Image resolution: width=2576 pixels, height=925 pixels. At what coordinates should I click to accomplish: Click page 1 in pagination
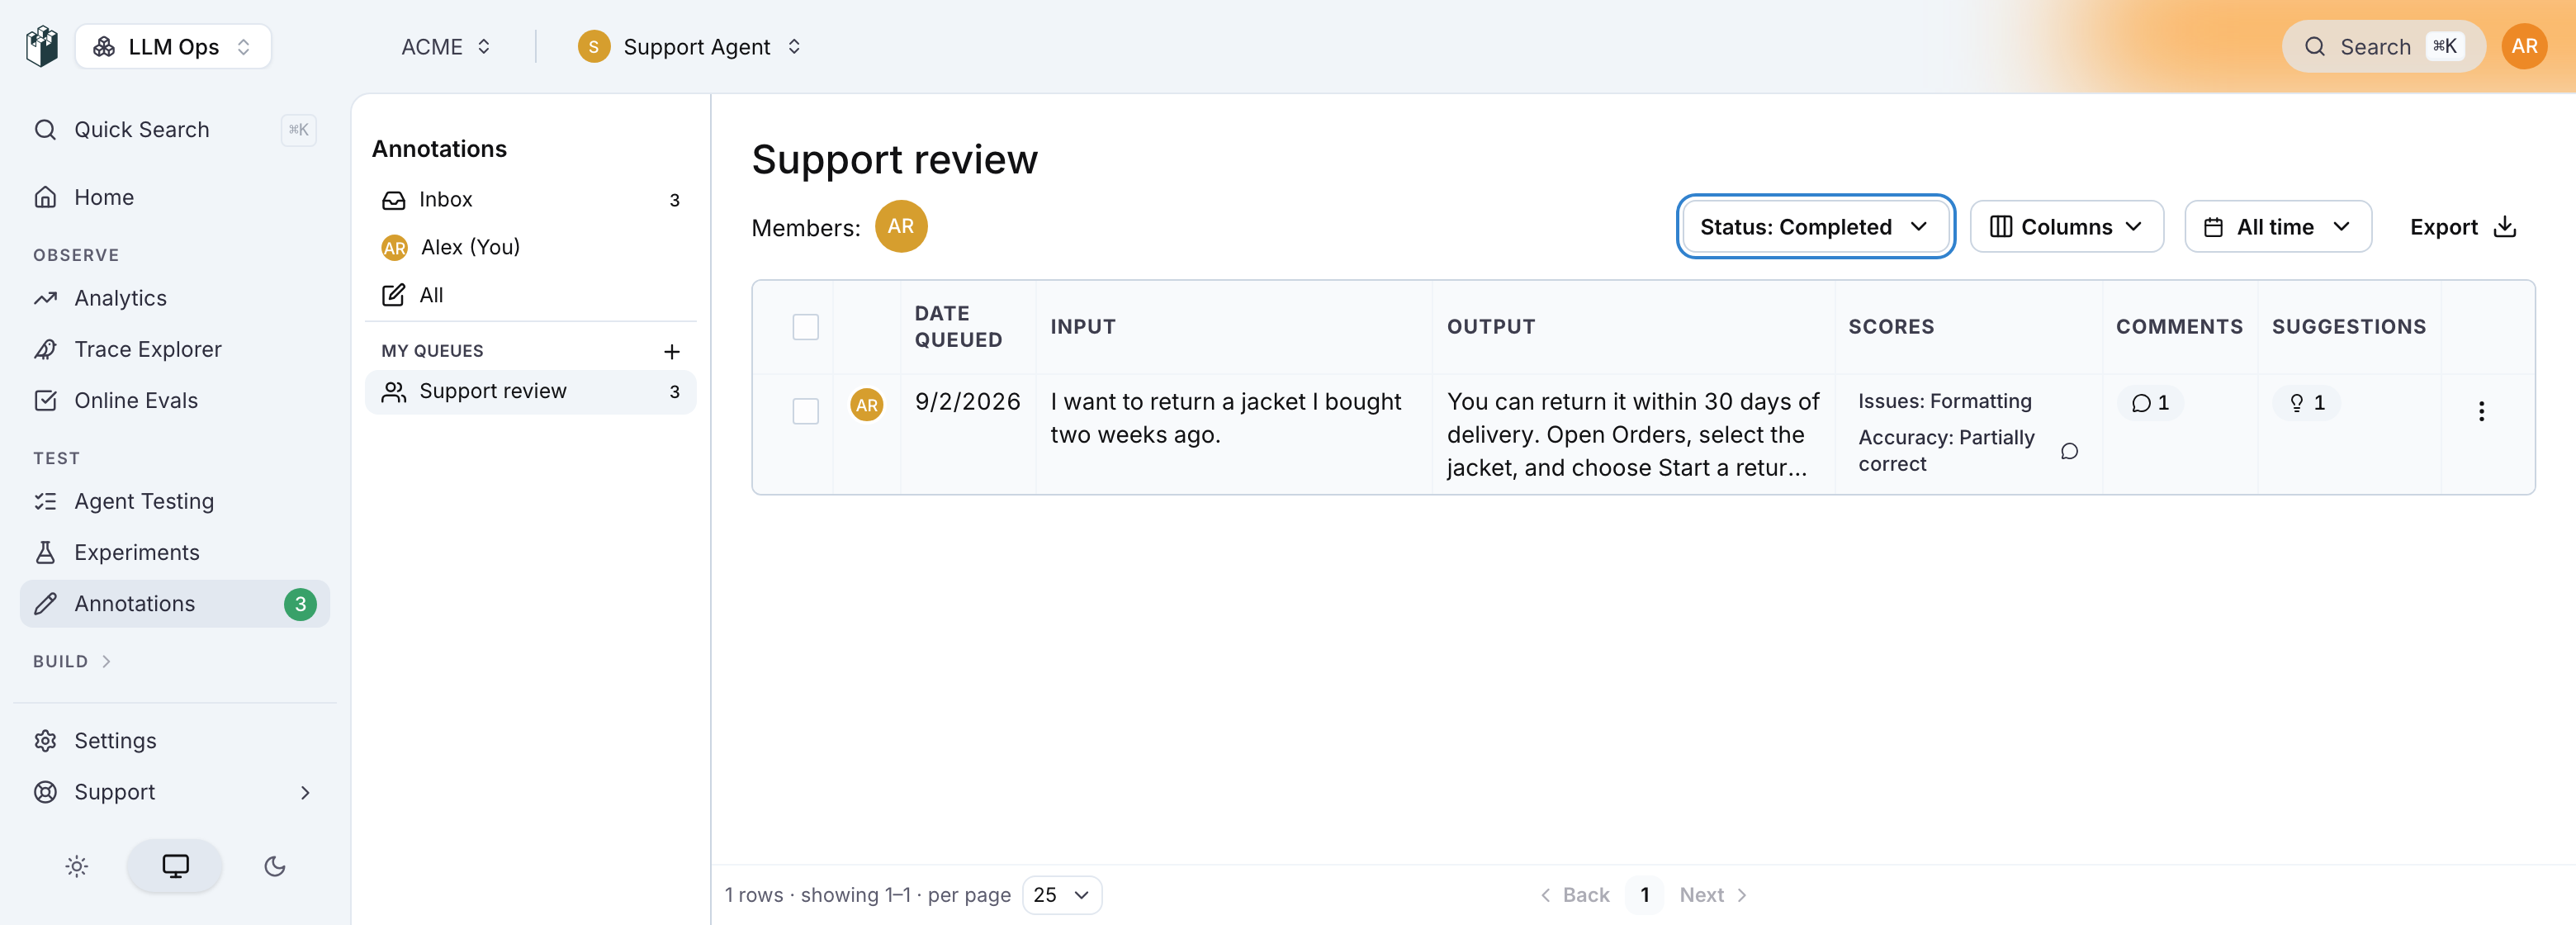pos(1644,895)
